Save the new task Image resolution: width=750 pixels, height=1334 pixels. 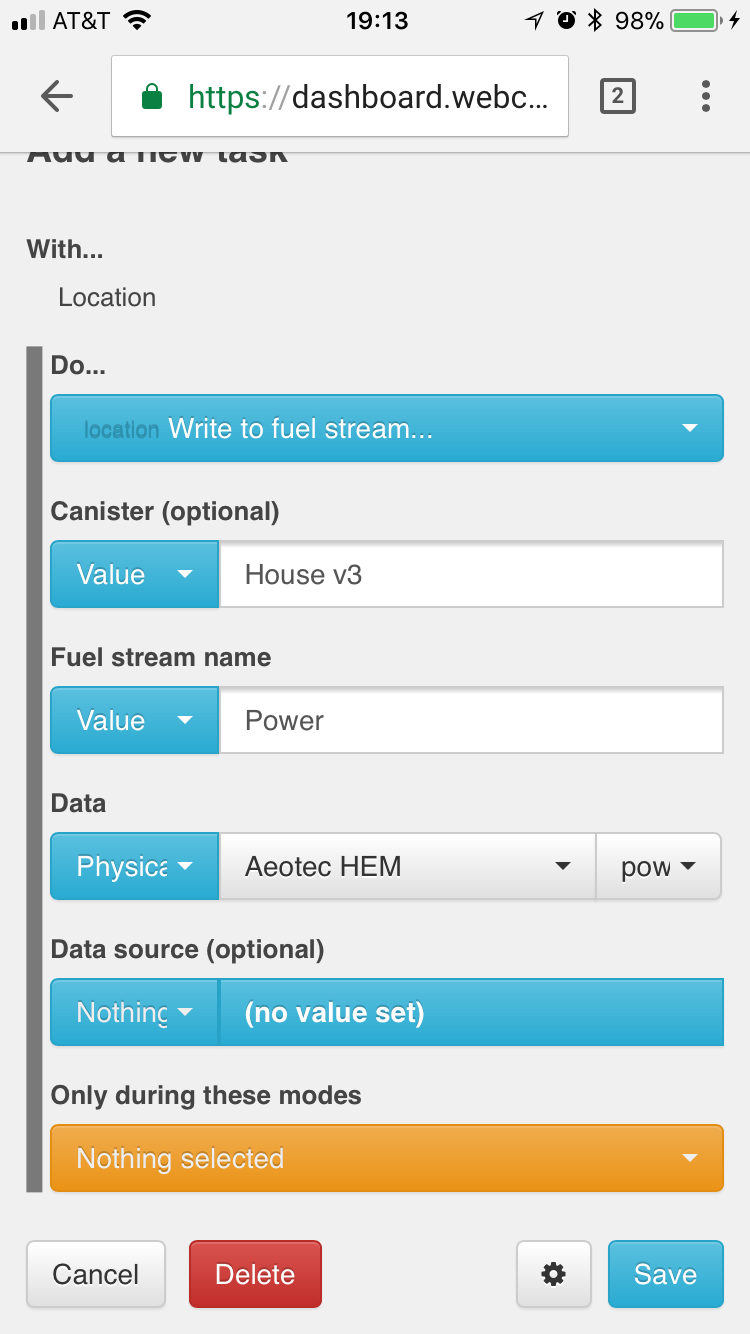coord(665,1274)
